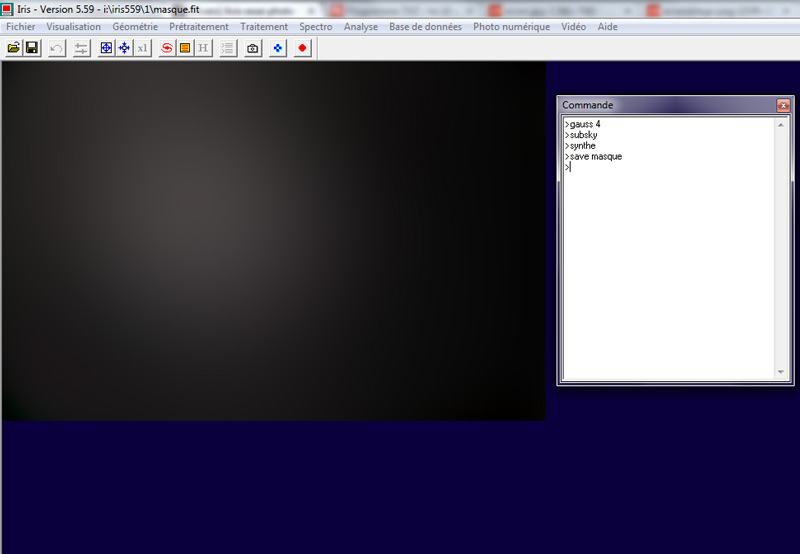
Task: Click the orange square toolbar icon
Action: 185,48
